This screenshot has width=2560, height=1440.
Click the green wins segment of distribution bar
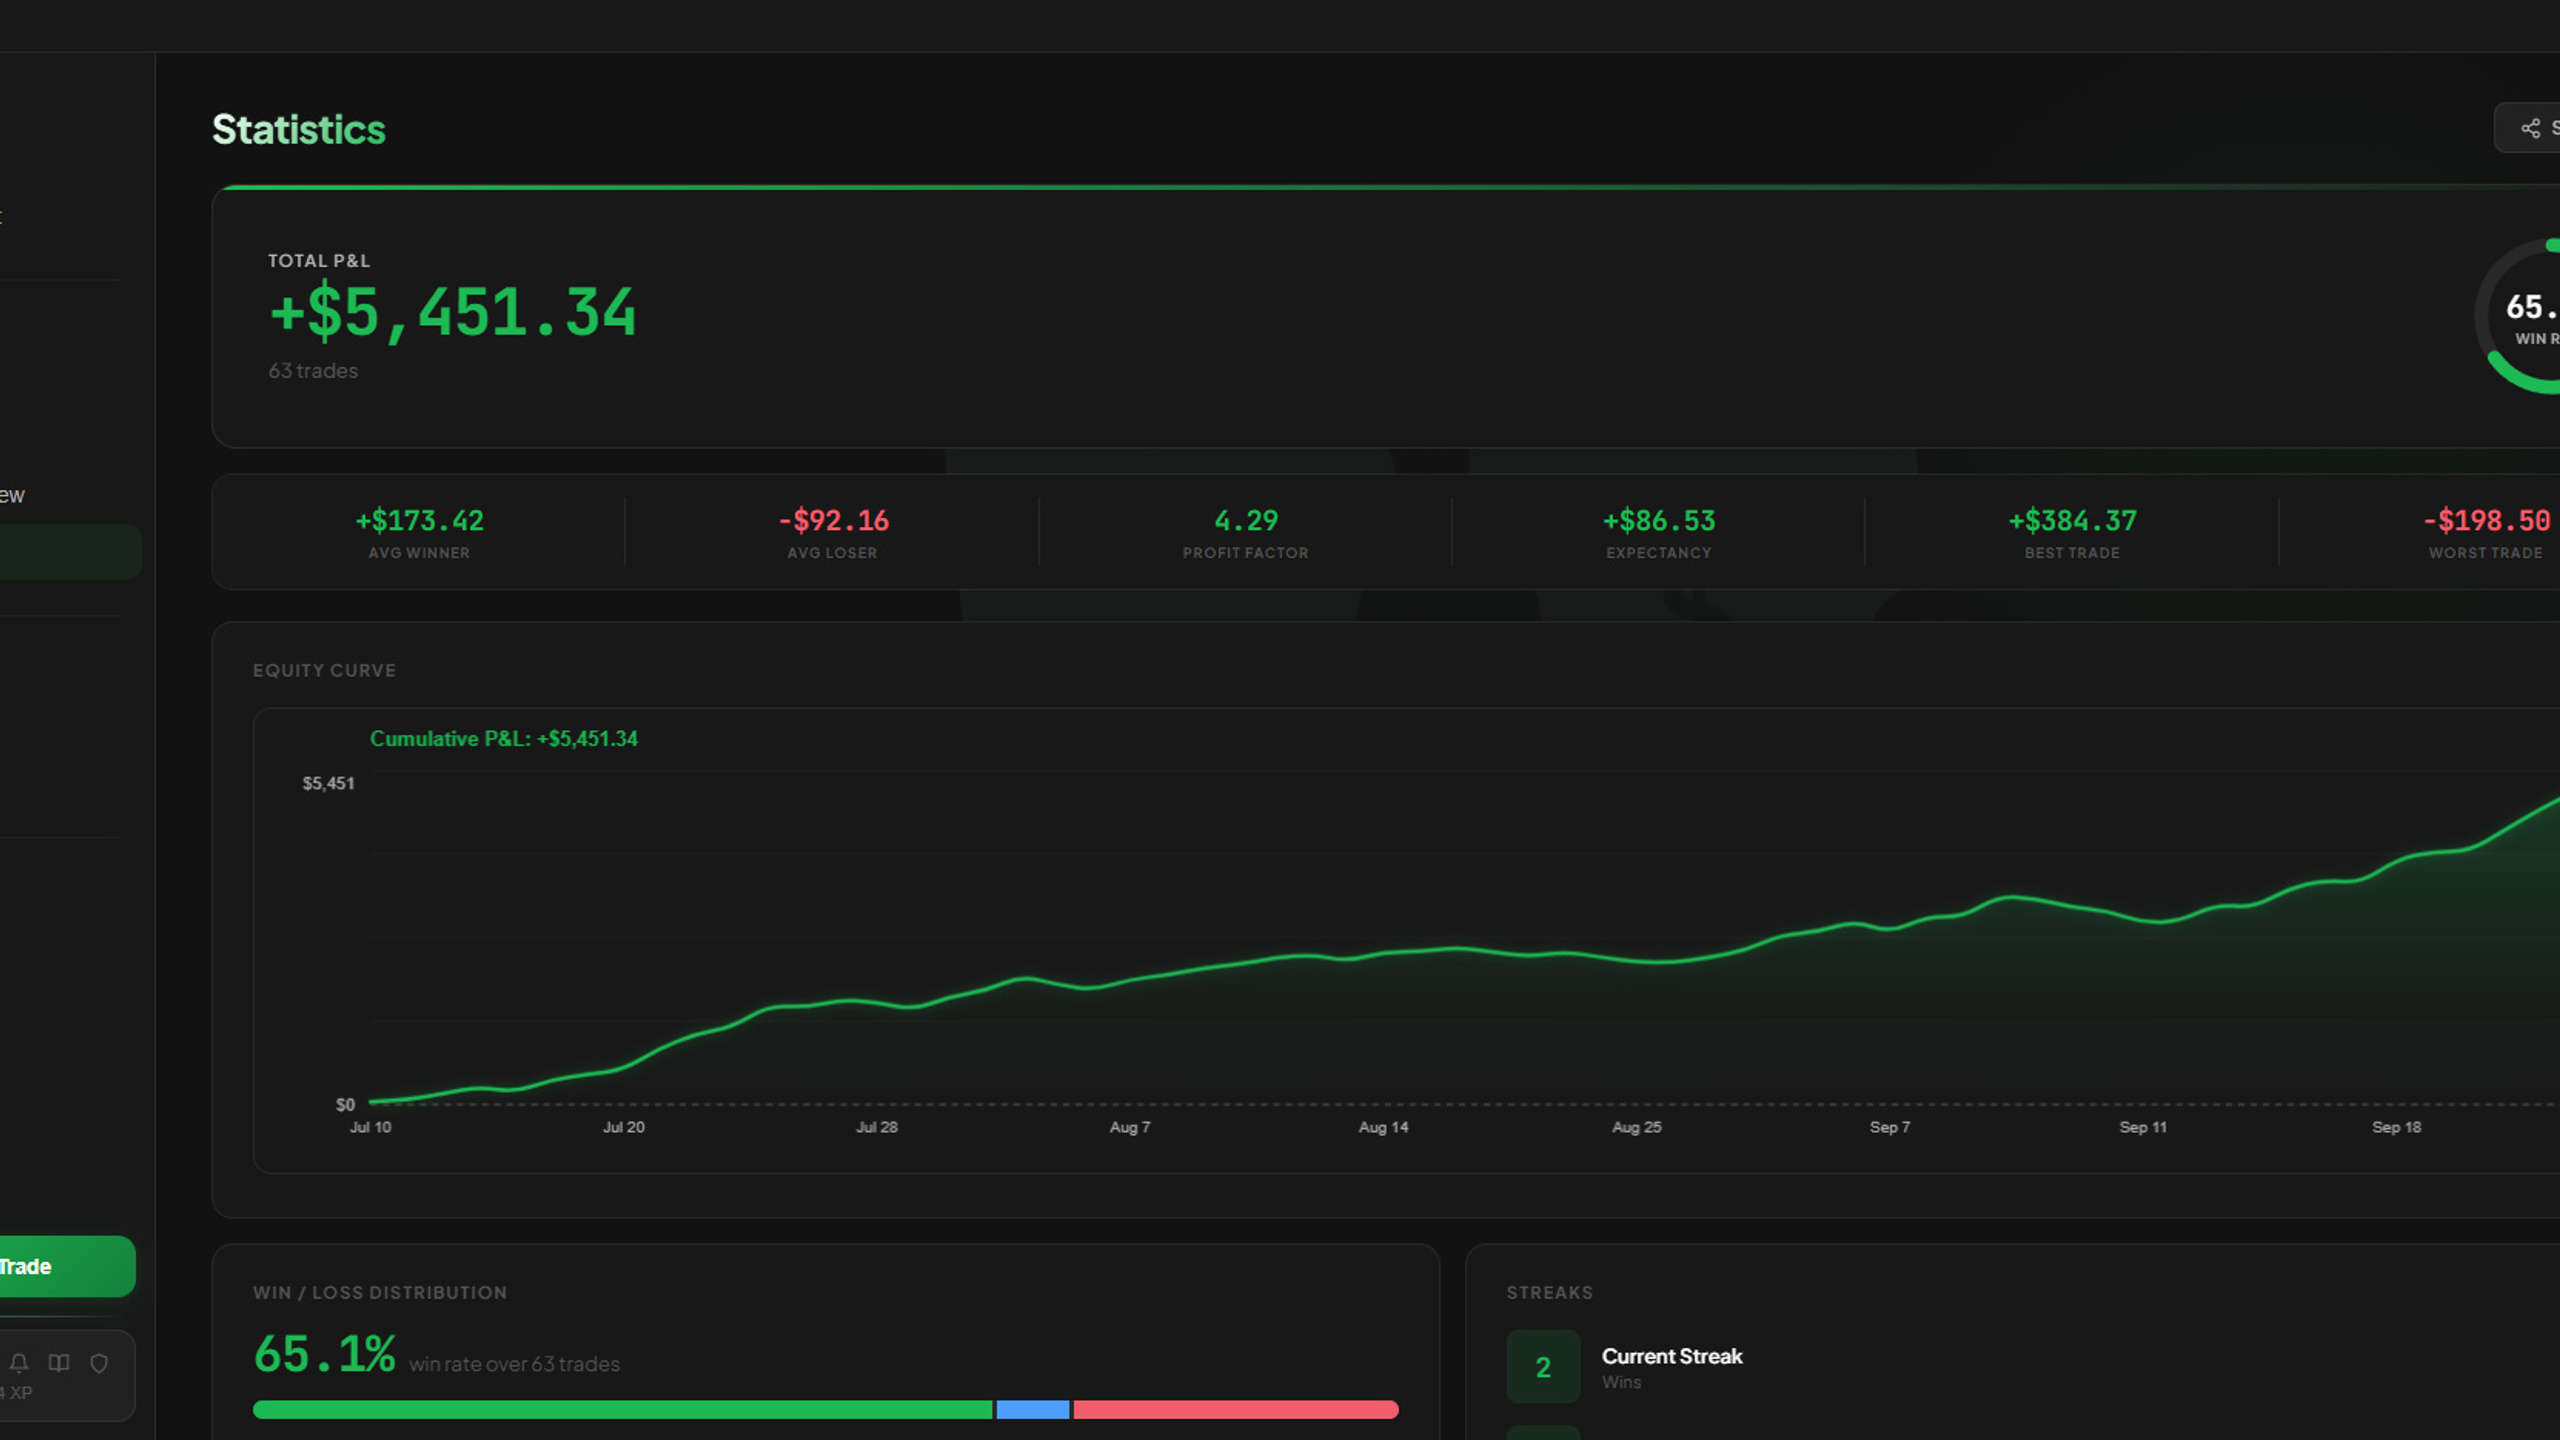622,1409
